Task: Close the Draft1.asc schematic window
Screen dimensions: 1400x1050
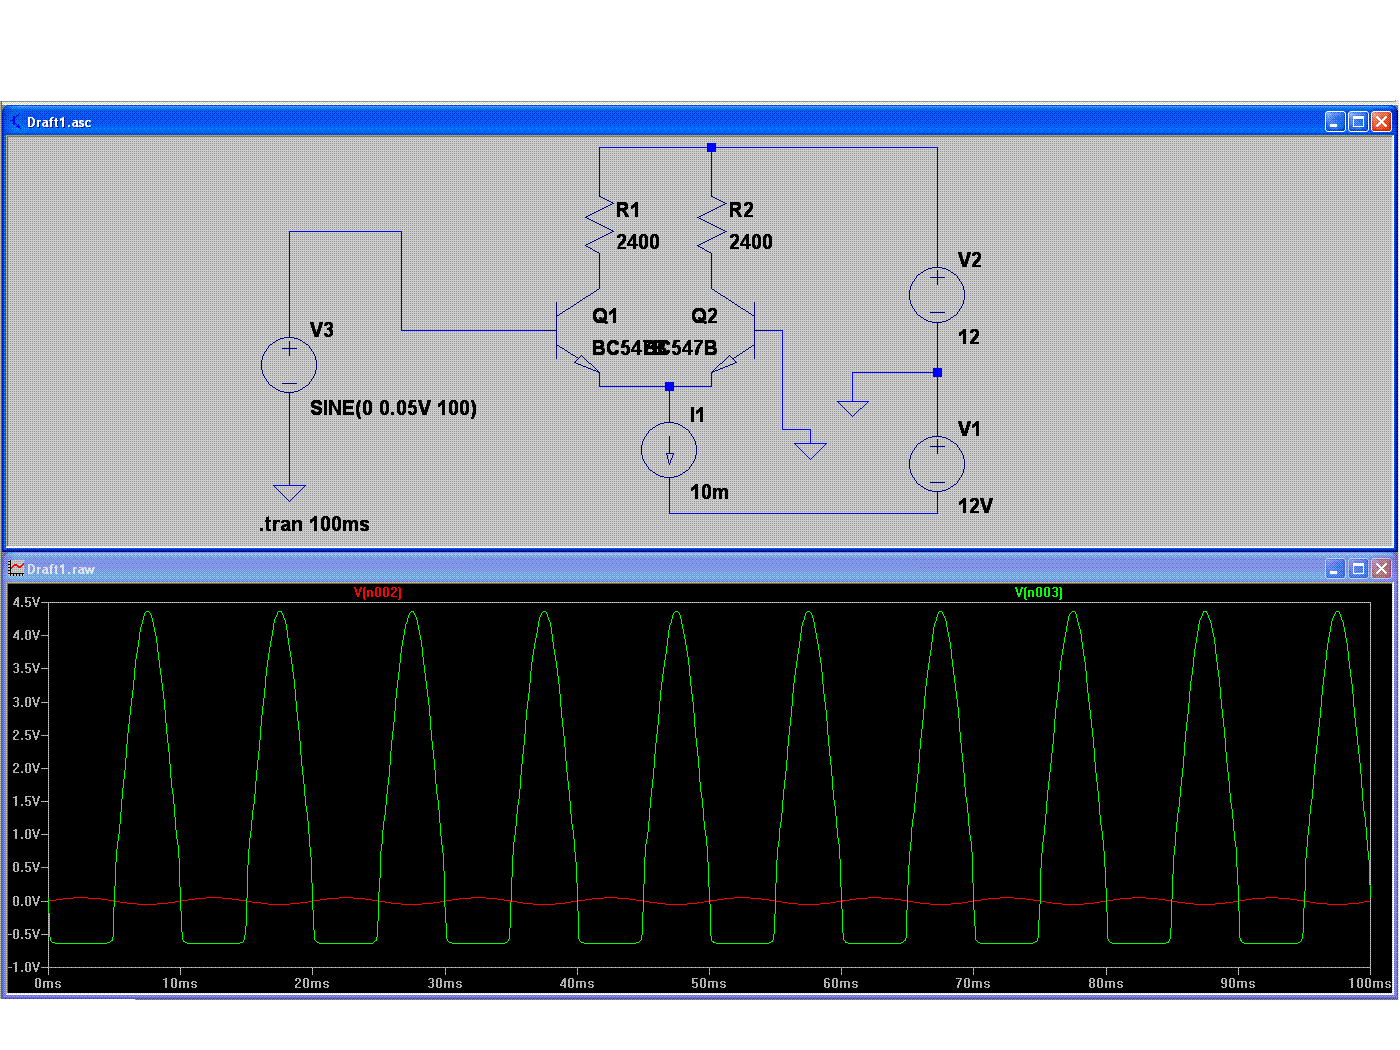Action: (1381, 122)
